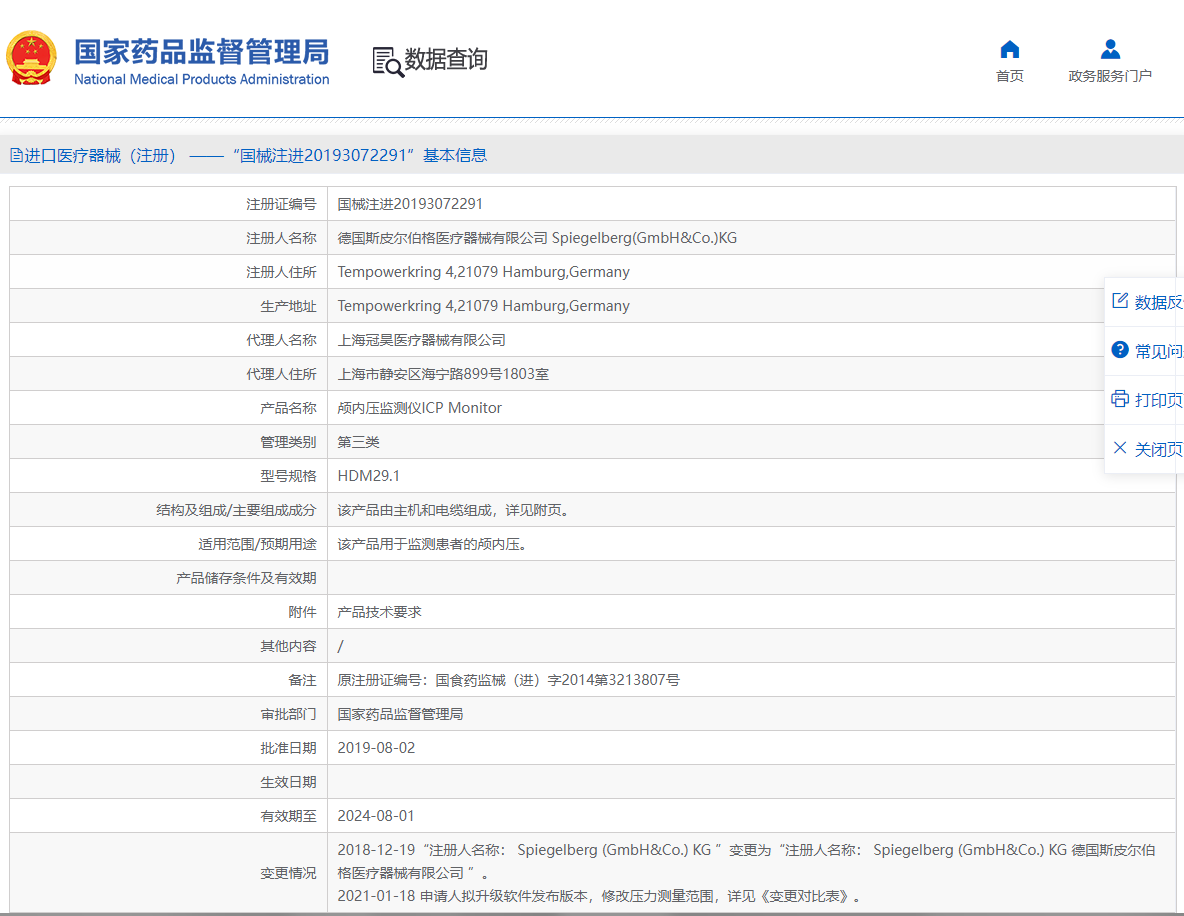The height and width of the screenshot is (916, 1184).
Task: Click the 注册人住所 address value
Action: (x=483, y=272)
